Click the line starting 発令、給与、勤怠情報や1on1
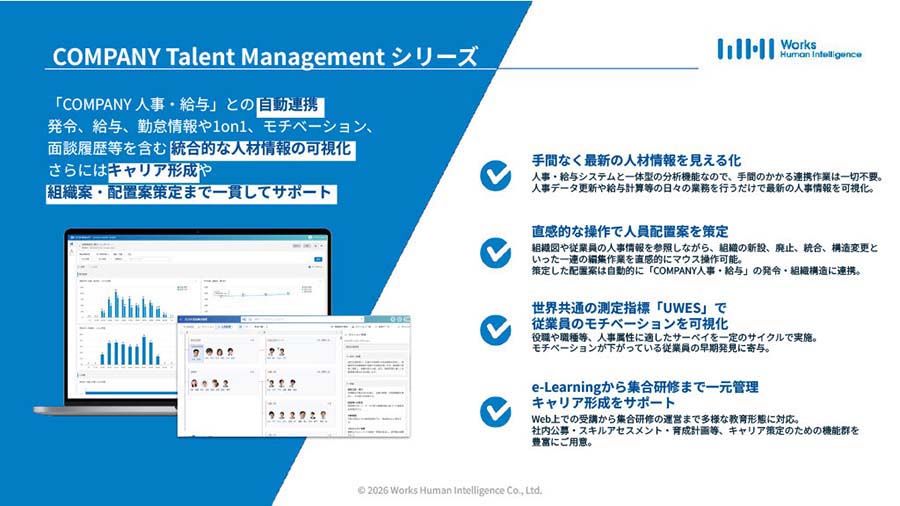This screenshot has height=506, width=900. [x=211, y=126]
